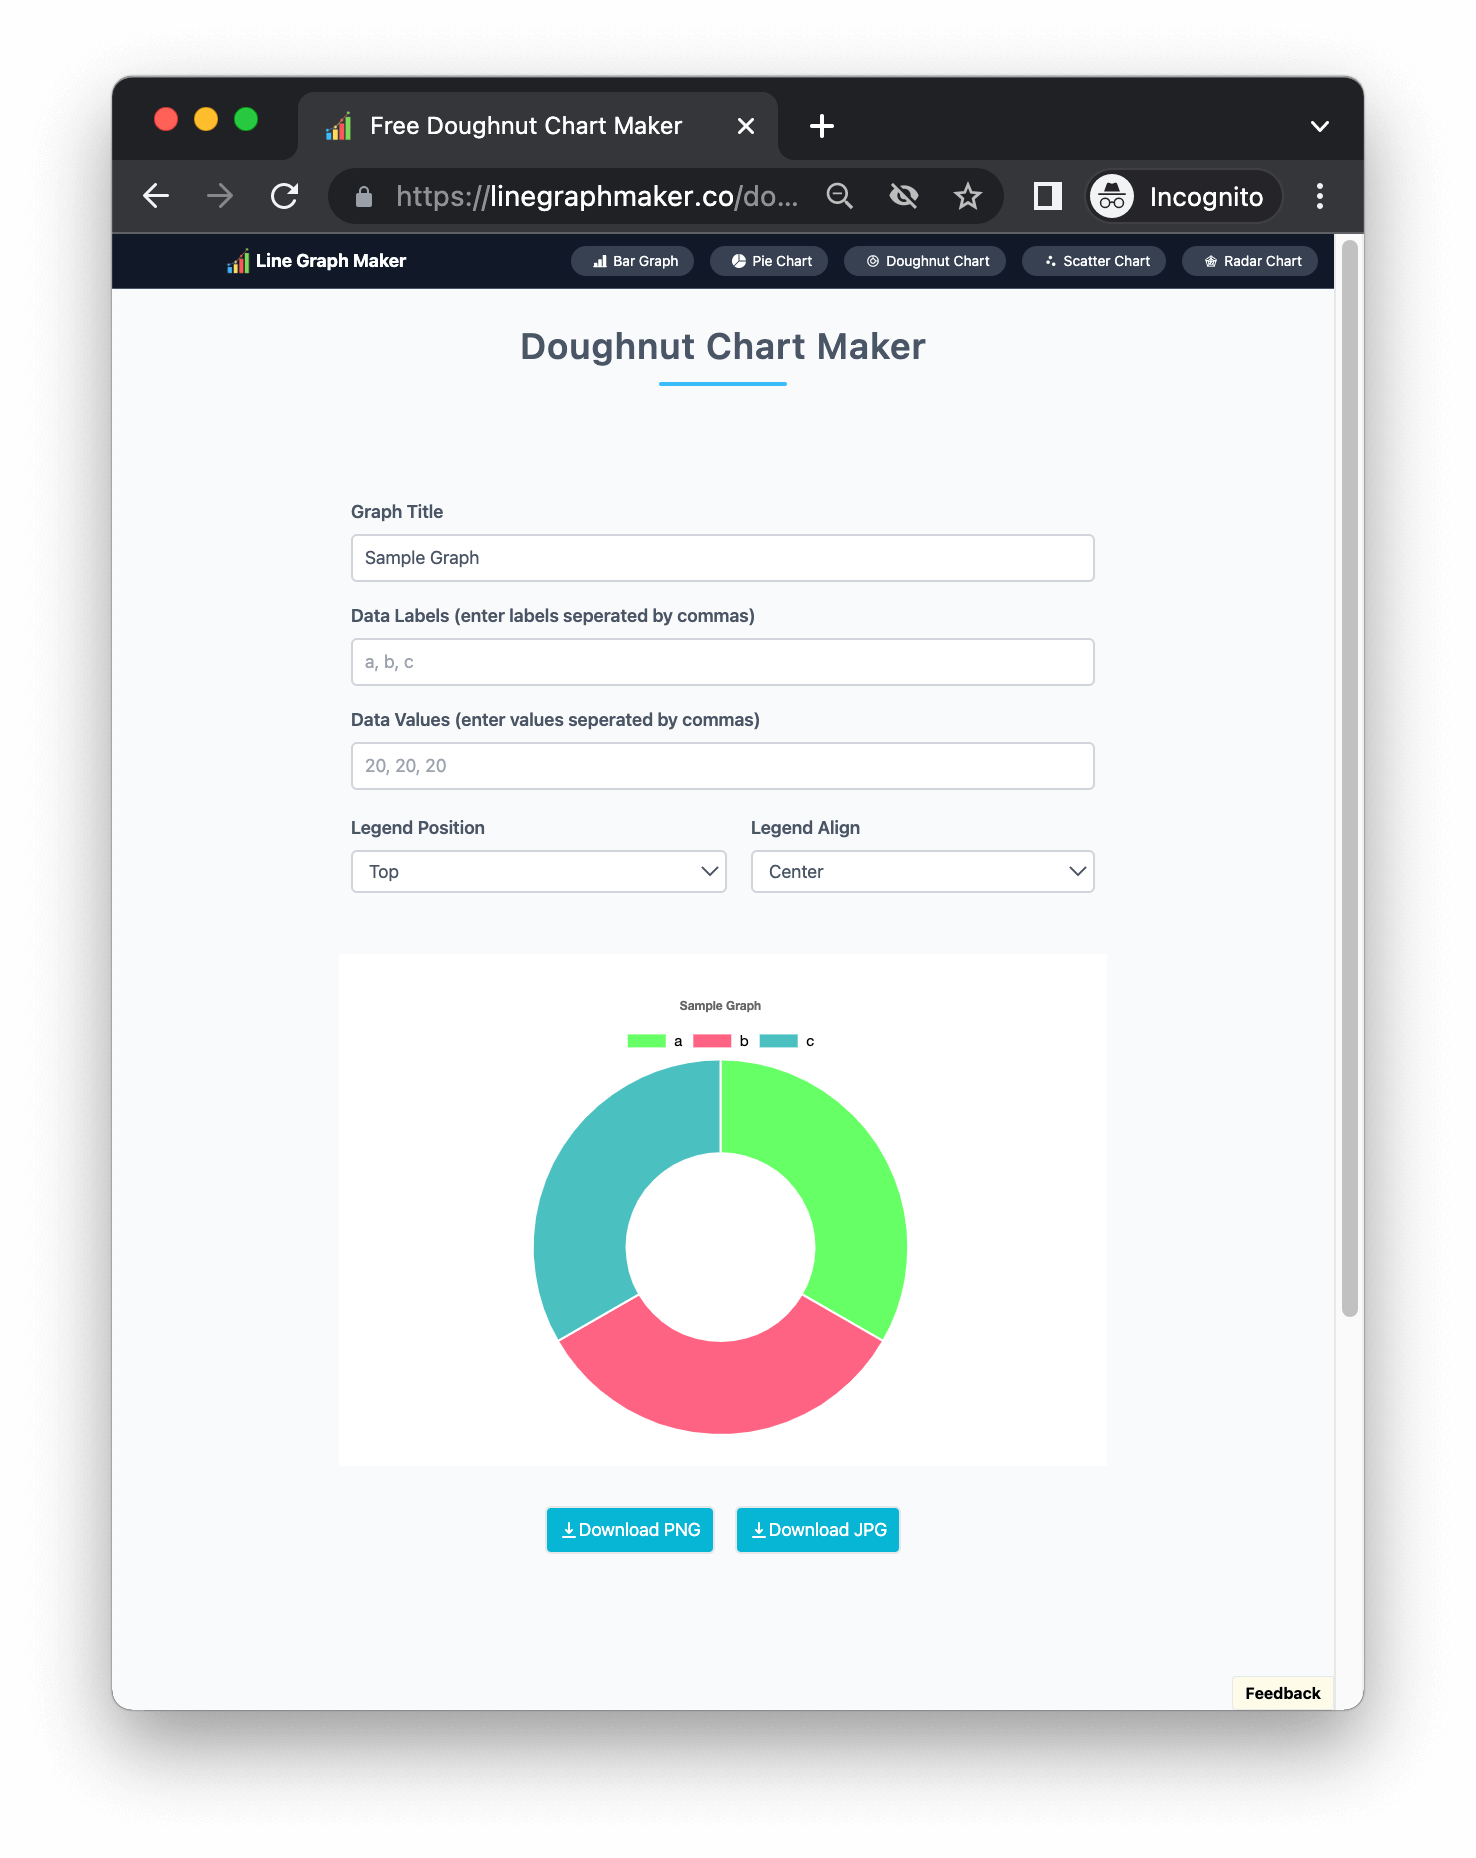Click the page vertical scrollbar
This screenshot has height=1858, width=1476.
pos(1350,779)
